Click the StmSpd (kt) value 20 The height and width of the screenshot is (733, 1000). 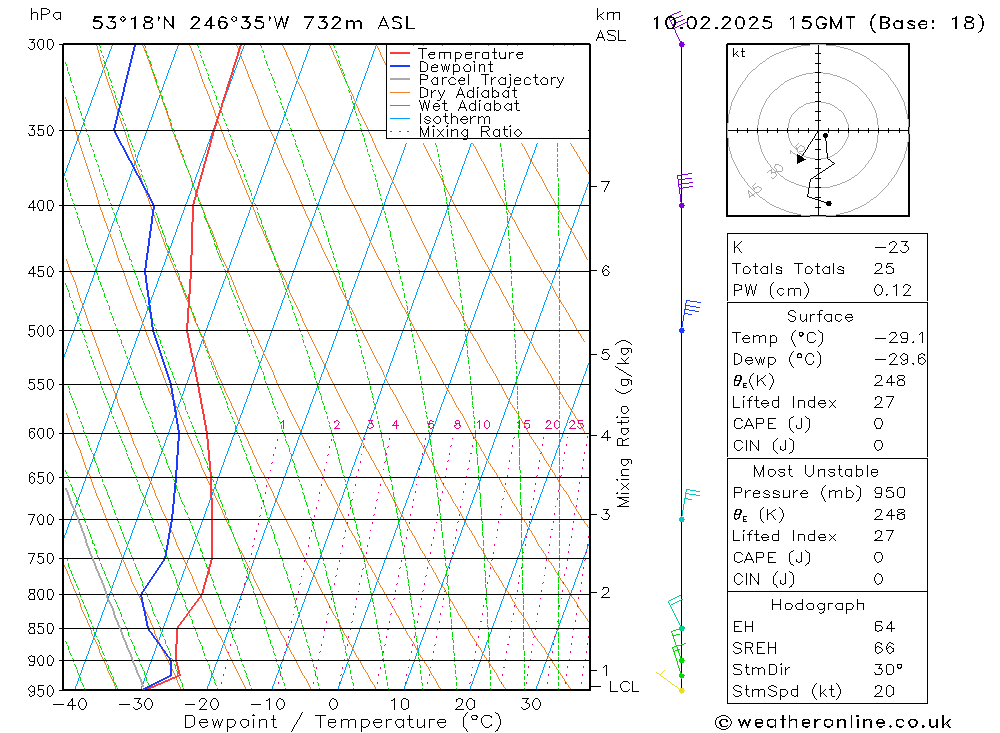[884, 692]
